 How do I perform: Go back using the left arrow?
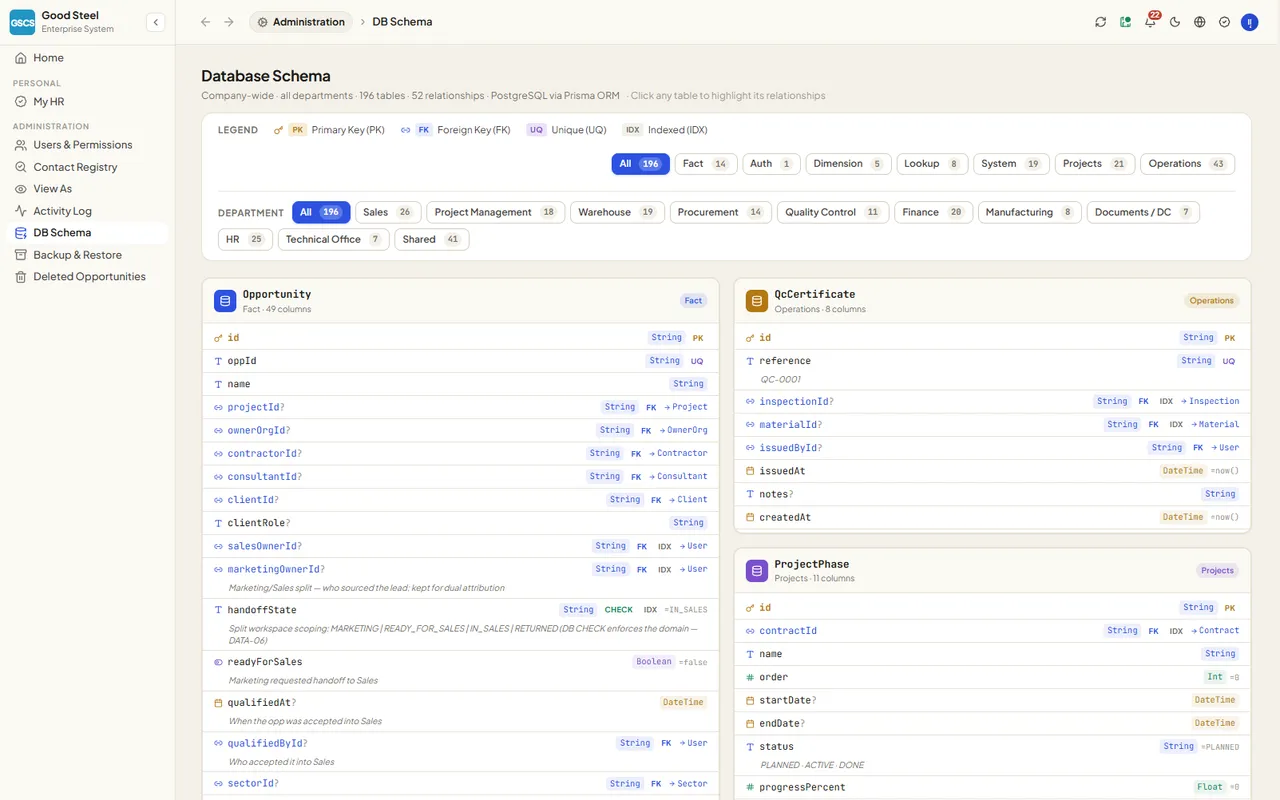click(205, 22)
